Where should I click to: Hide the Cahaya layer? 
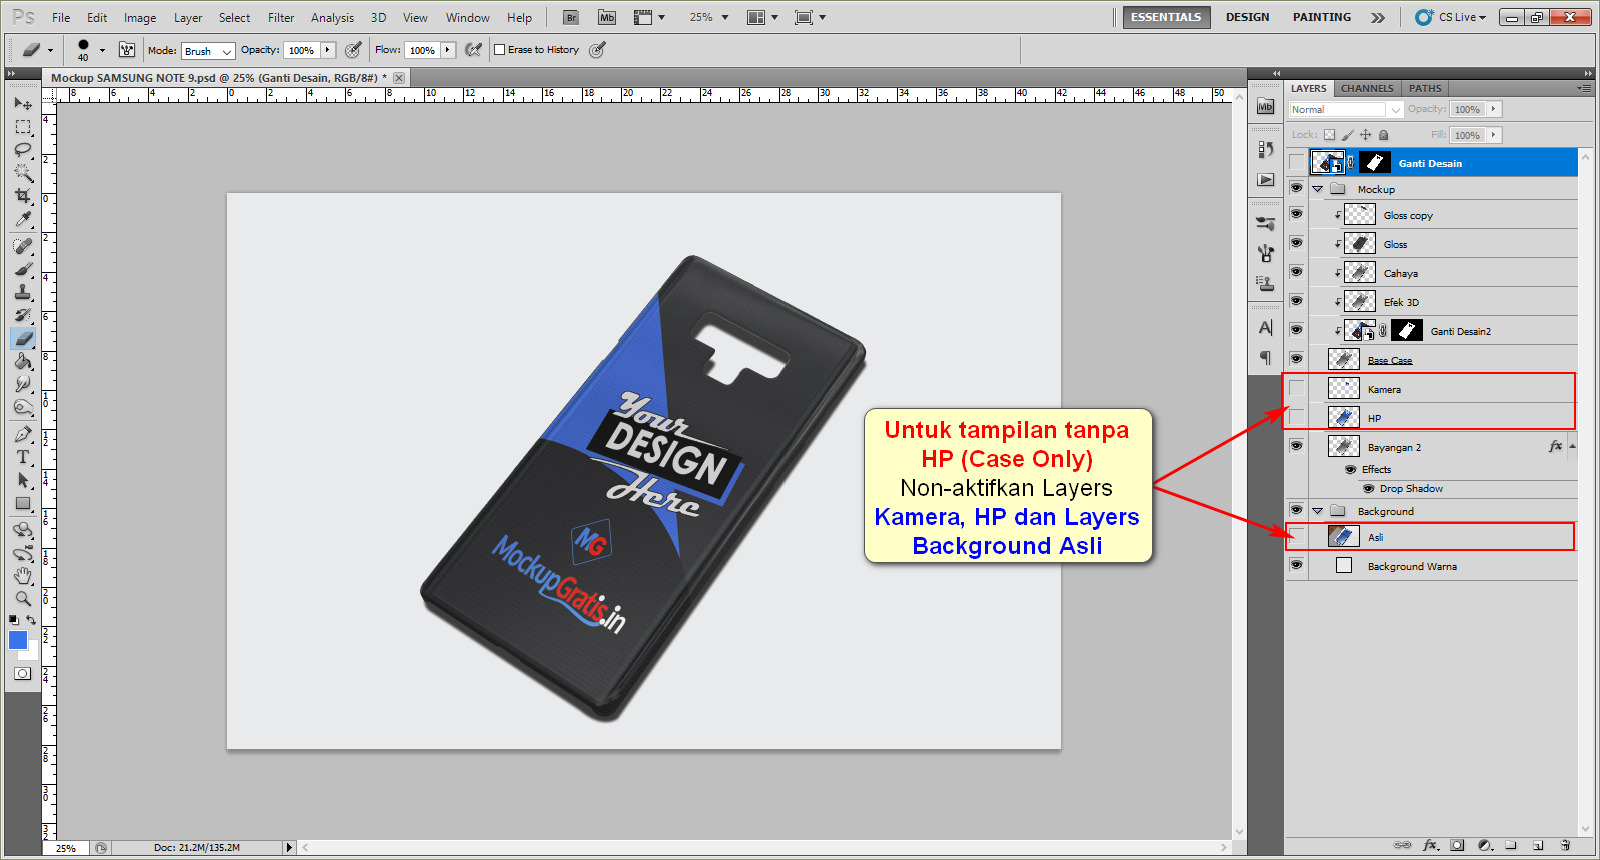pyautogui.click(x=1297, y=272)
